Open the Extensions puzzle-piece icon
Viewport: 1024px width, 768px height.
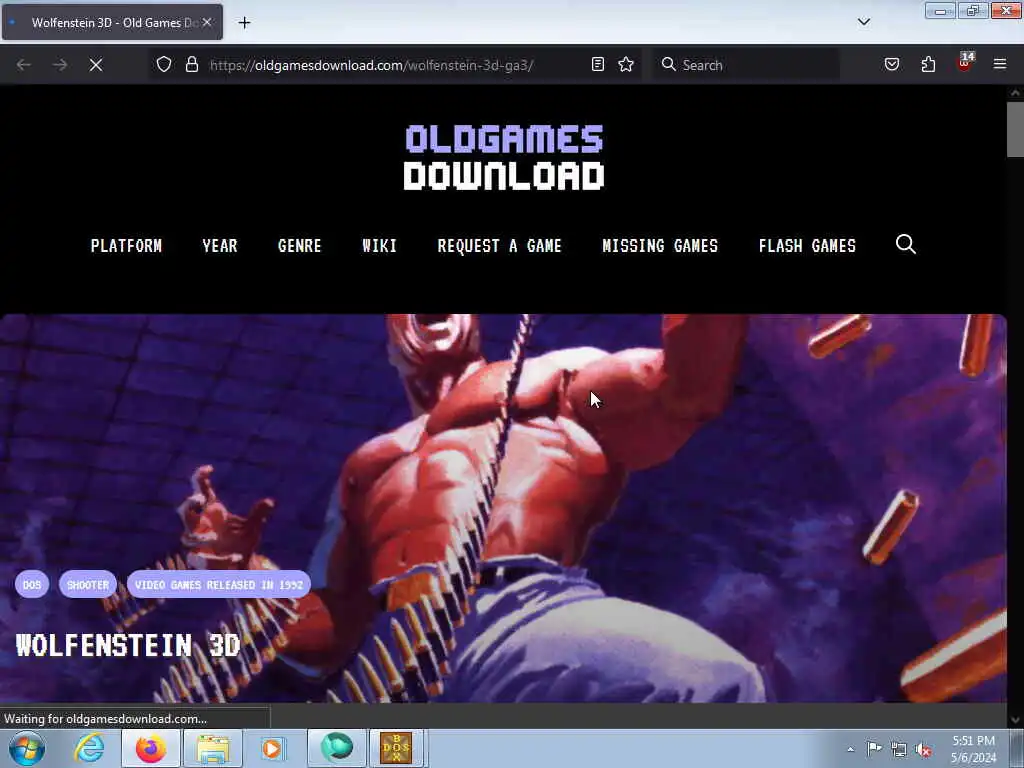coord(928,65)
